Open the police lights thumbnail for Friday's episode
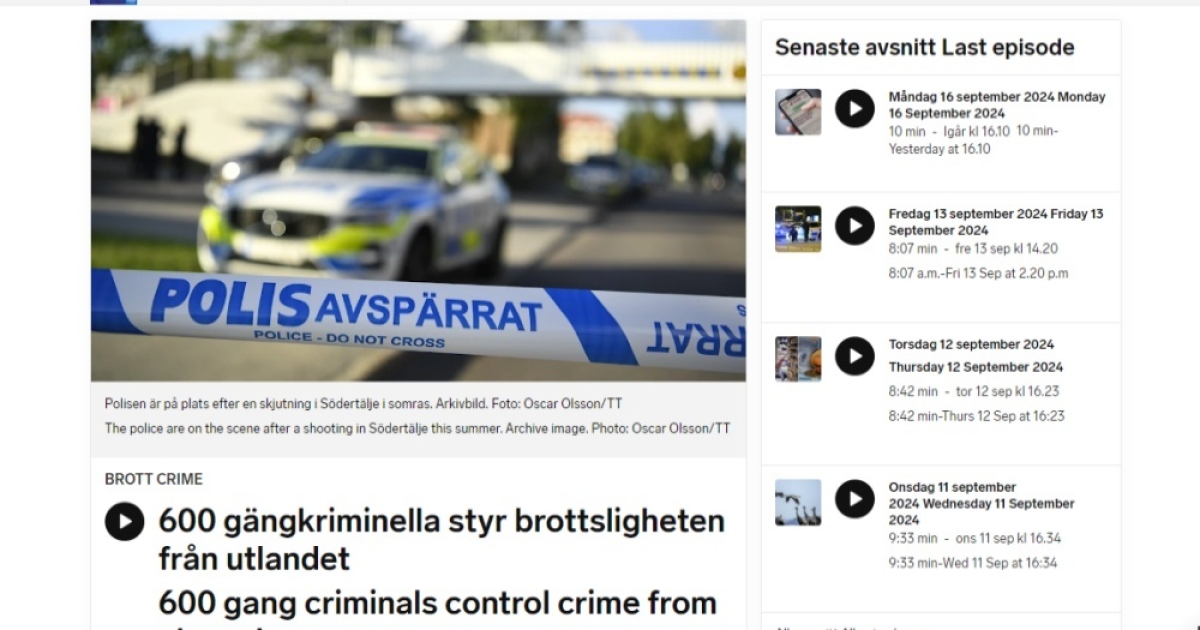This screenshot has height=630, width=1200. tap(798, 229)
